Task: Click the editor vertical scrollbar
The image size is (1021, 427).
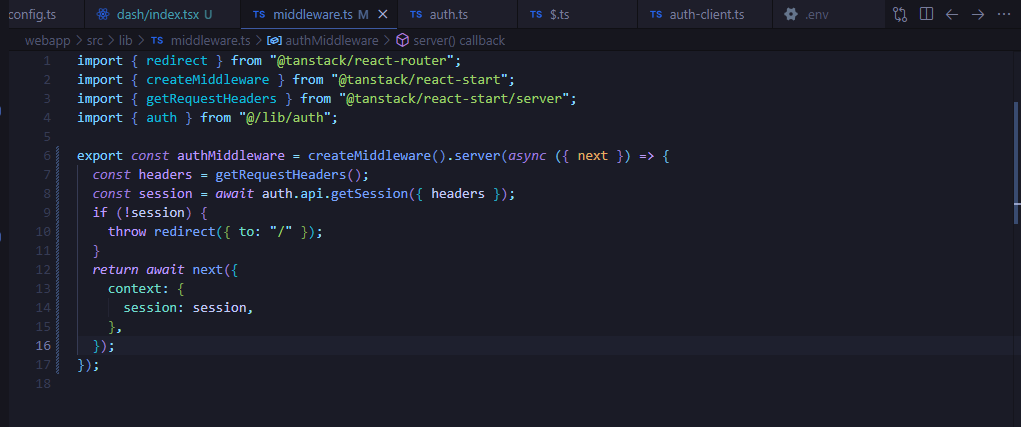Action: 1017,163
